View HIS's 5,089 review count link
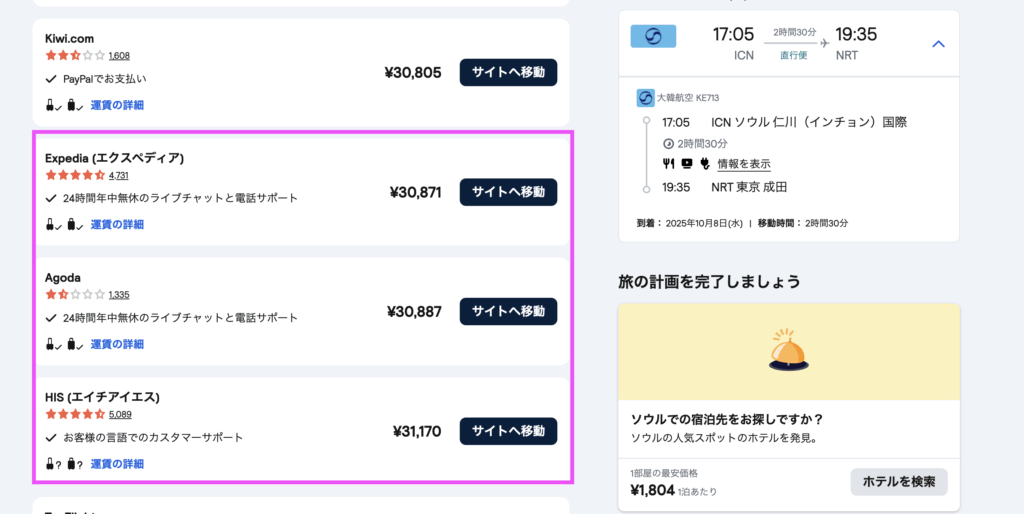The width and height of the screenshot is (1024, 514). point(120,414)
